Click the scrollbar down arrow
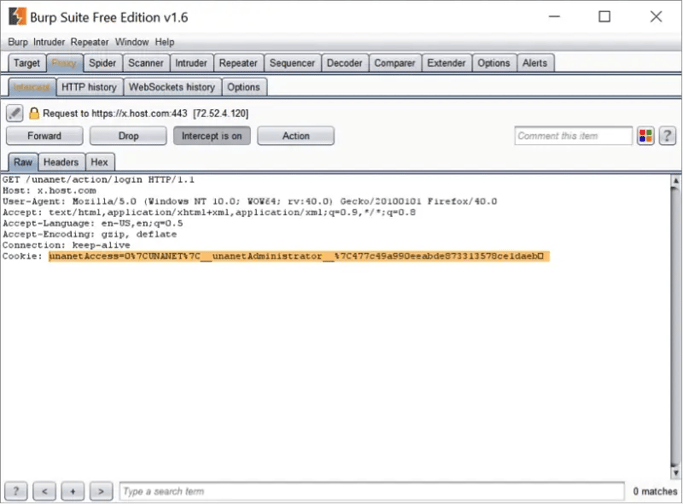The height and width of the screenshot is (504, 683). [672, 472]
